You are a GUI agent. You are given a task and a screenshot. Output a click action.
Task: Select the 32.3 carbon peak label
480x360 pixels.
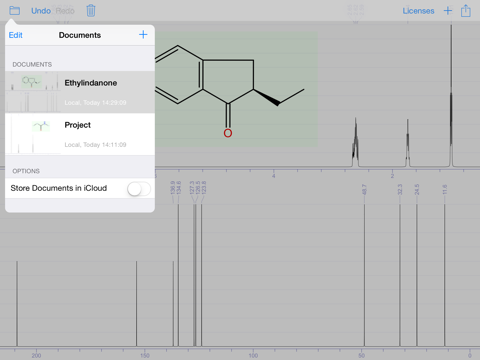(400, 189)
